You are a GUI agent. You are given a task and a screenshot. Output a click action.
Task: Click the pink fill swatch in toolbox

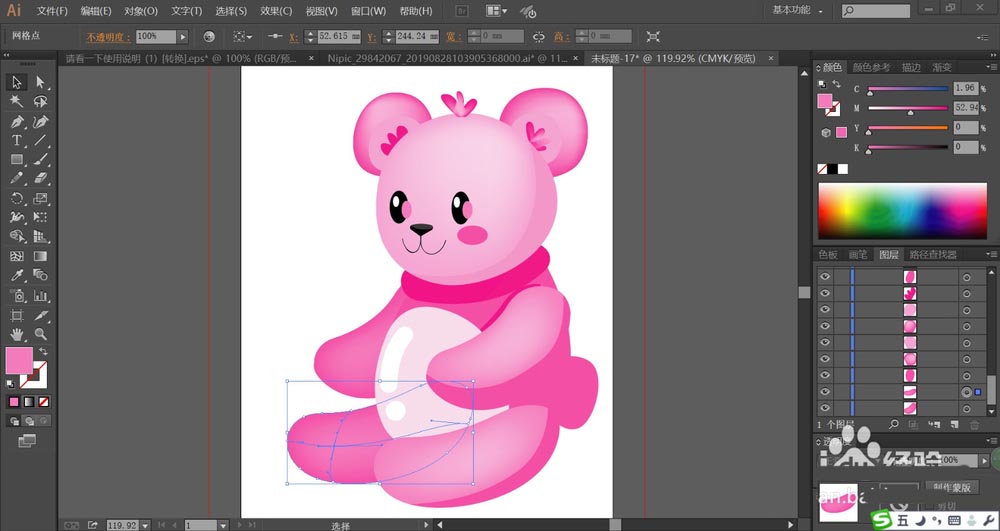pyautogui.click(x=18, y=361)
